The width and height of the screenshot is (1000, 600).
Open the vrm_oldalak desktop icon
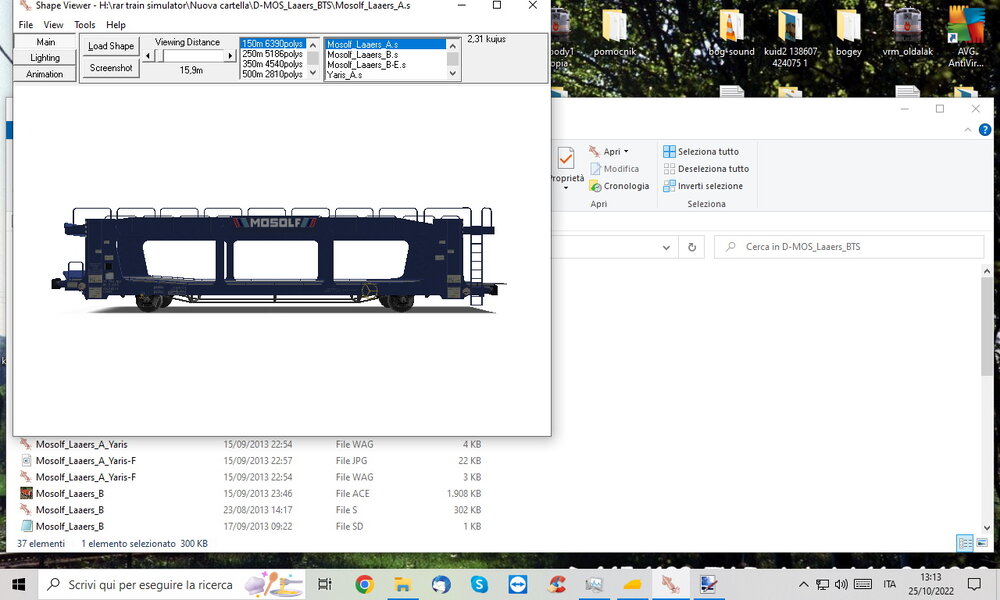pos(908,33)
